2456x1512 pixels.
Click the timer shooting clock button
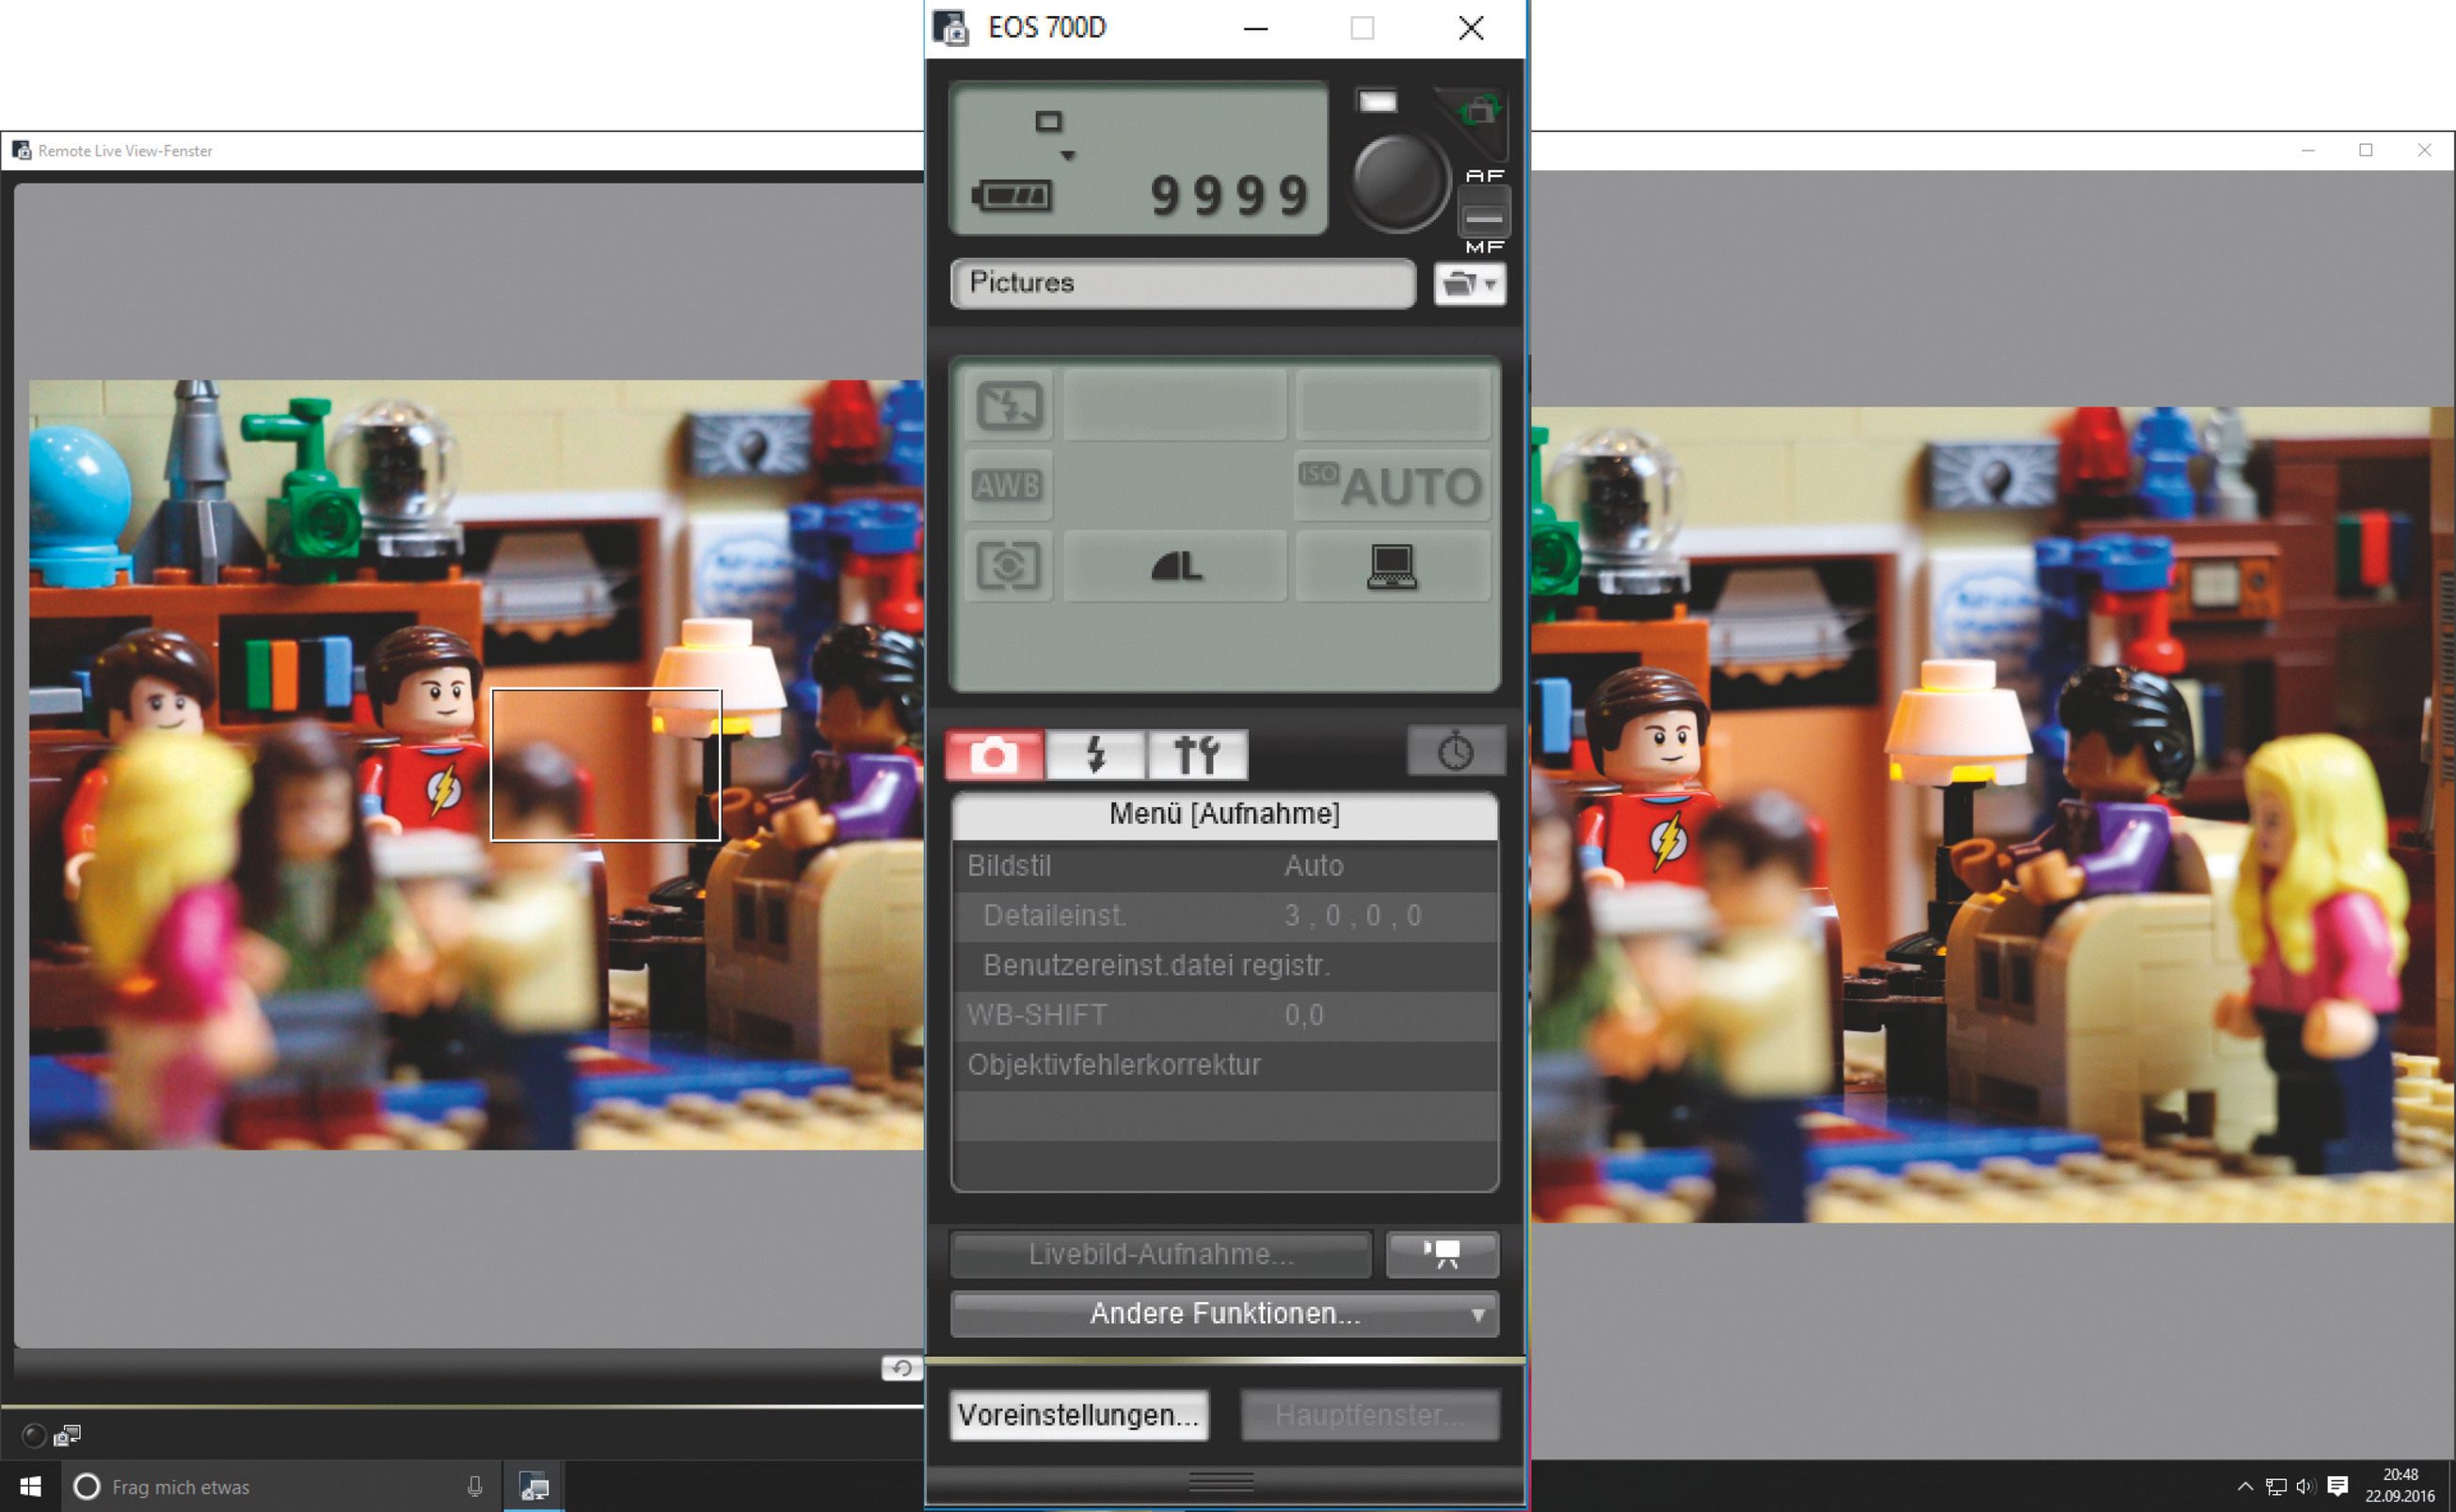coord(1455,750)
